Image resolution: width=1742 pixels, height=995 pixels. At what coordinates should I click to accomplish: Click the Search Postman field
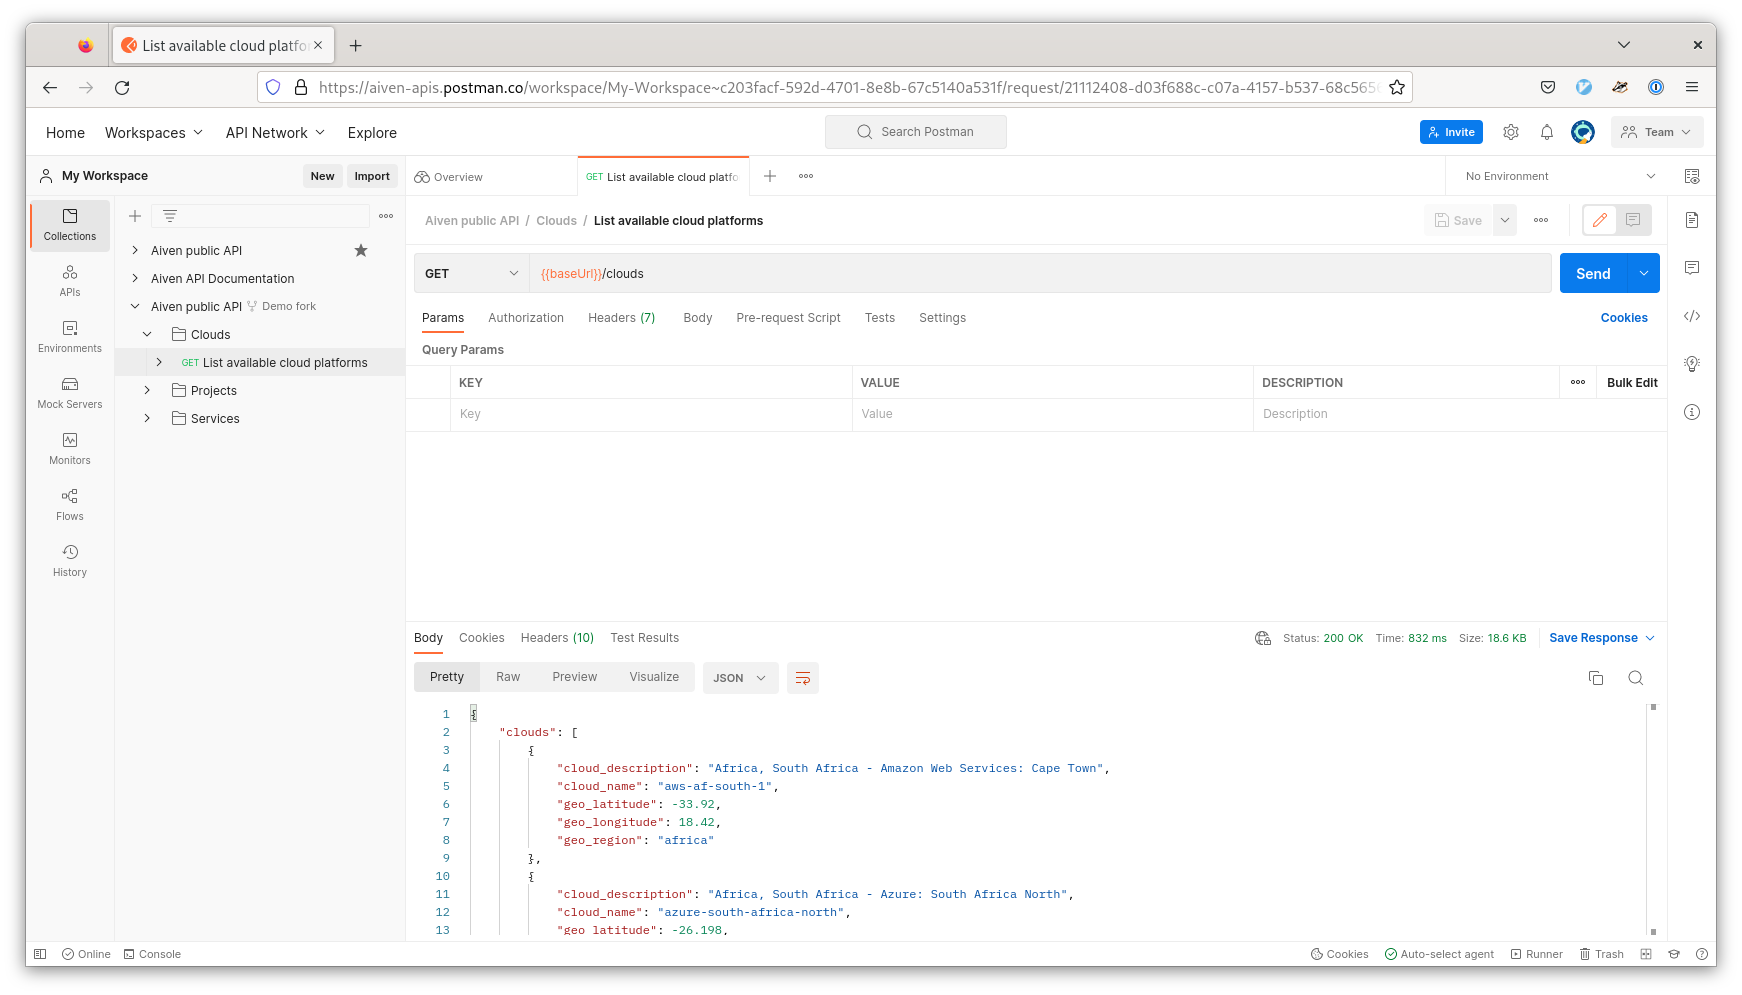(x=915, y=132)
